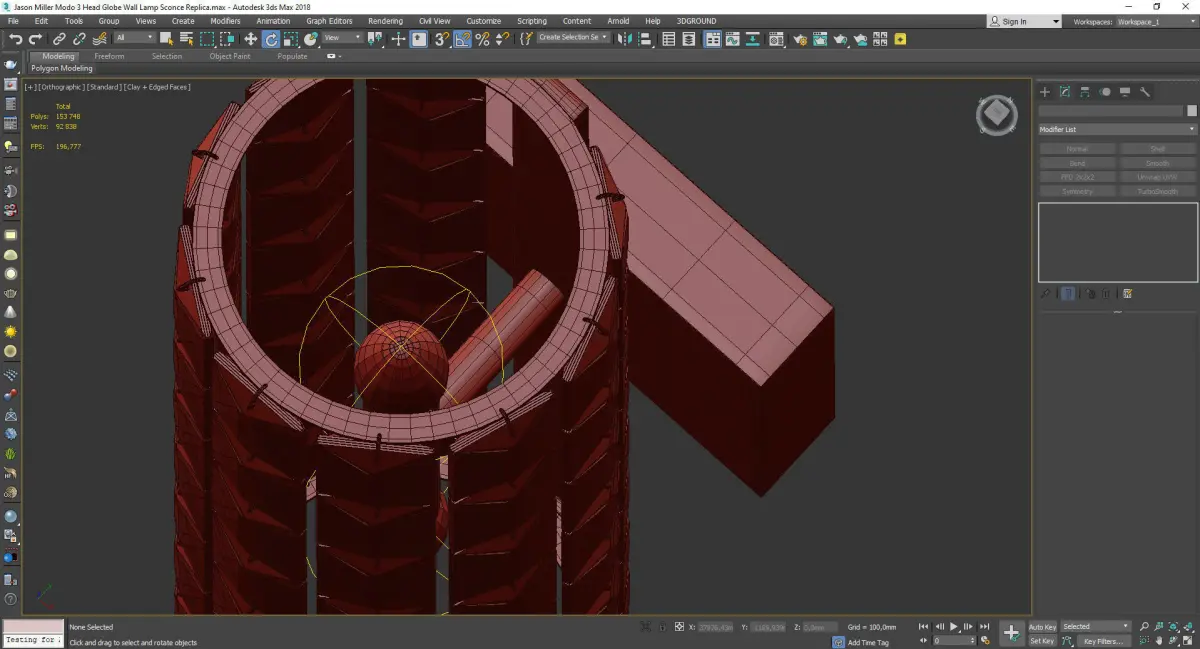
Task: Open the Rendered Frame Window icon
Action: [820, 39]
